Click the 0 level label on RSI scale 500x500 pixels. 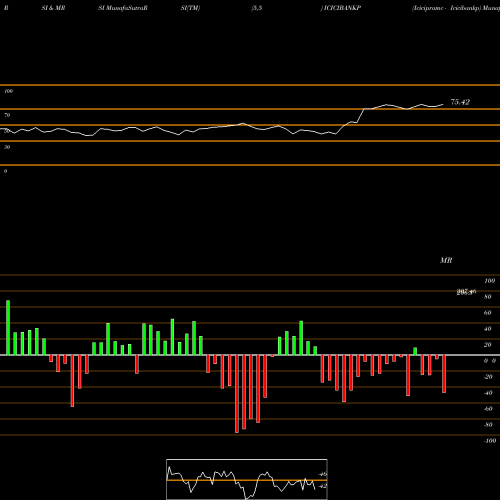tap(5, 171)
